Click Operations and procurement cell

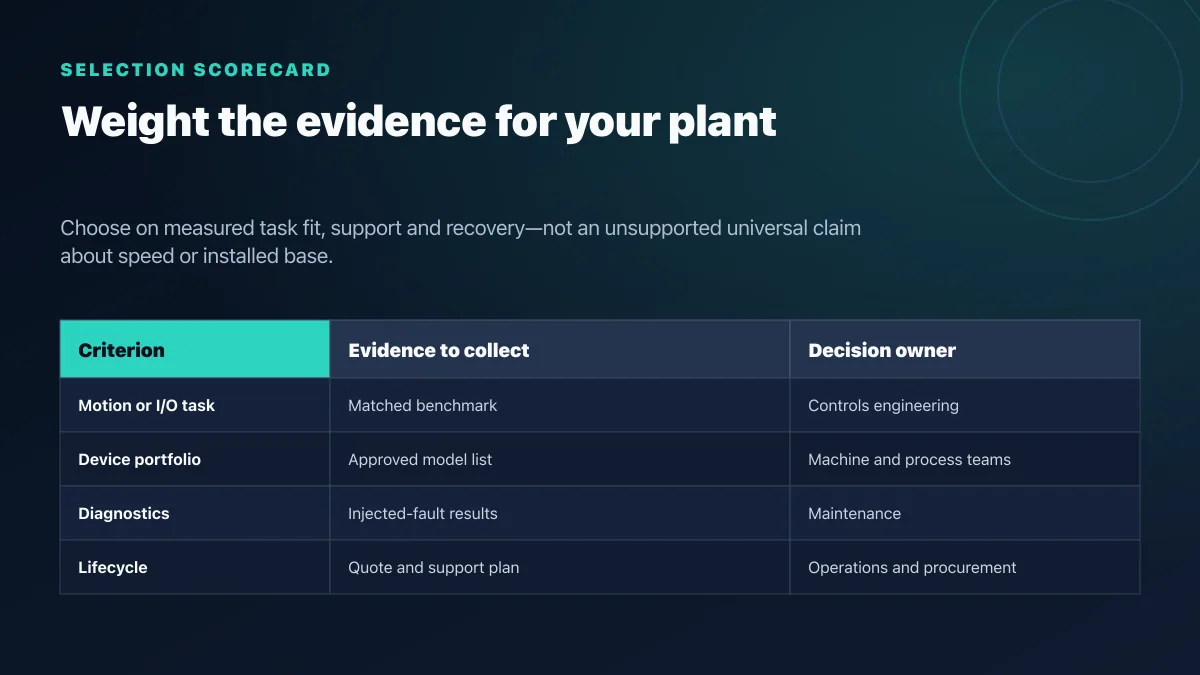(x=965, y=567)
